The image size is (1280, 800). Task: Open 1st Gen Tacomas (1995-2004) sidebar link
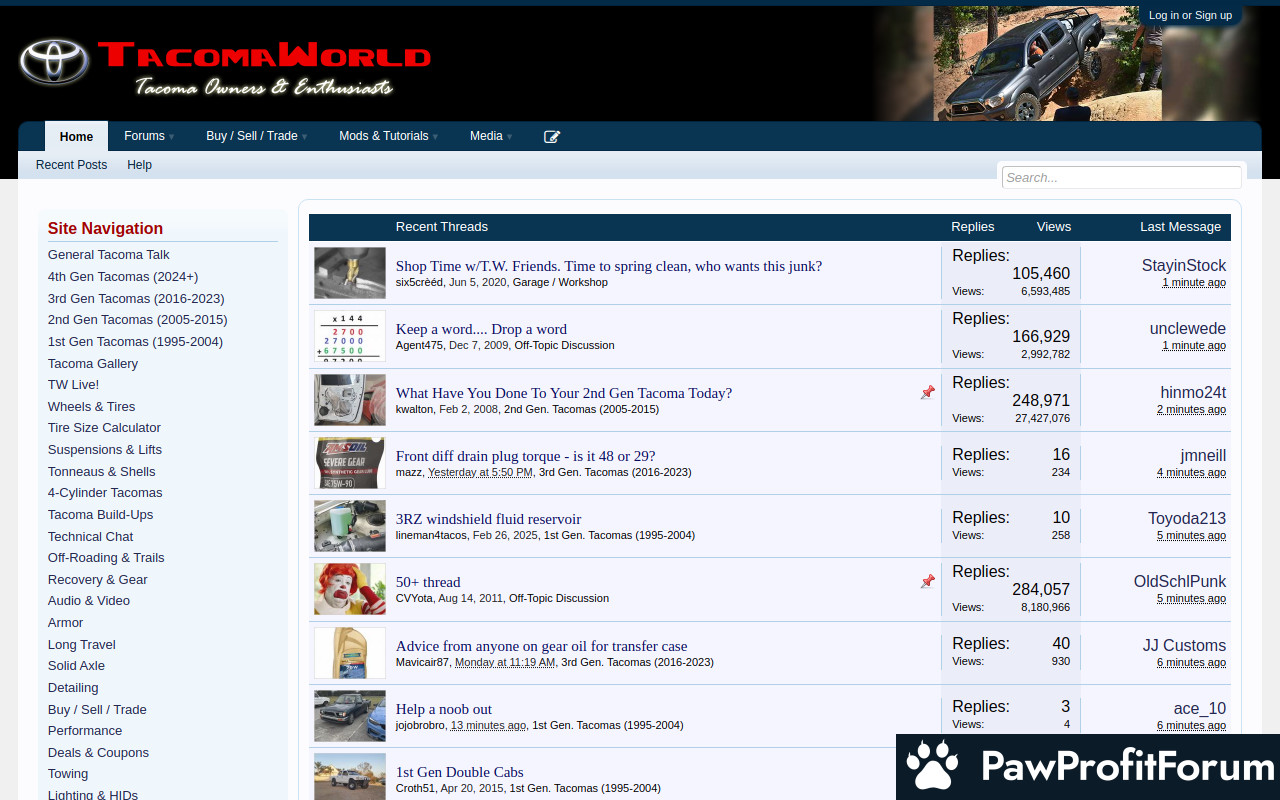pos(135,342)
